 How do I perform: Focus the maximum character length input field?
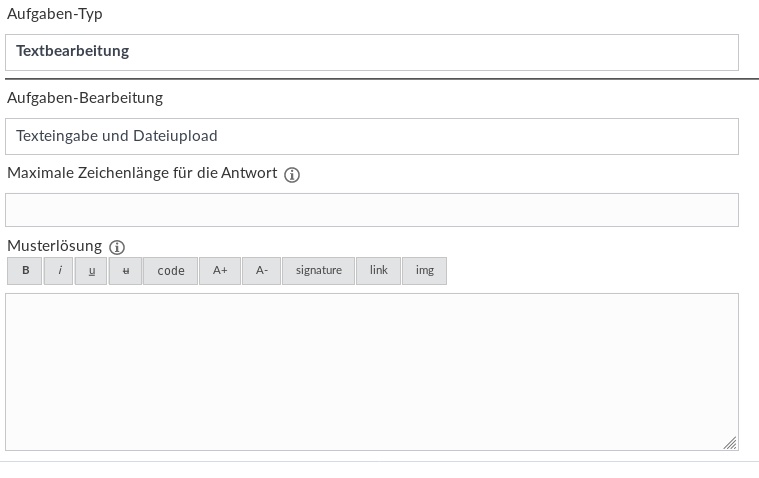point(372,210)
